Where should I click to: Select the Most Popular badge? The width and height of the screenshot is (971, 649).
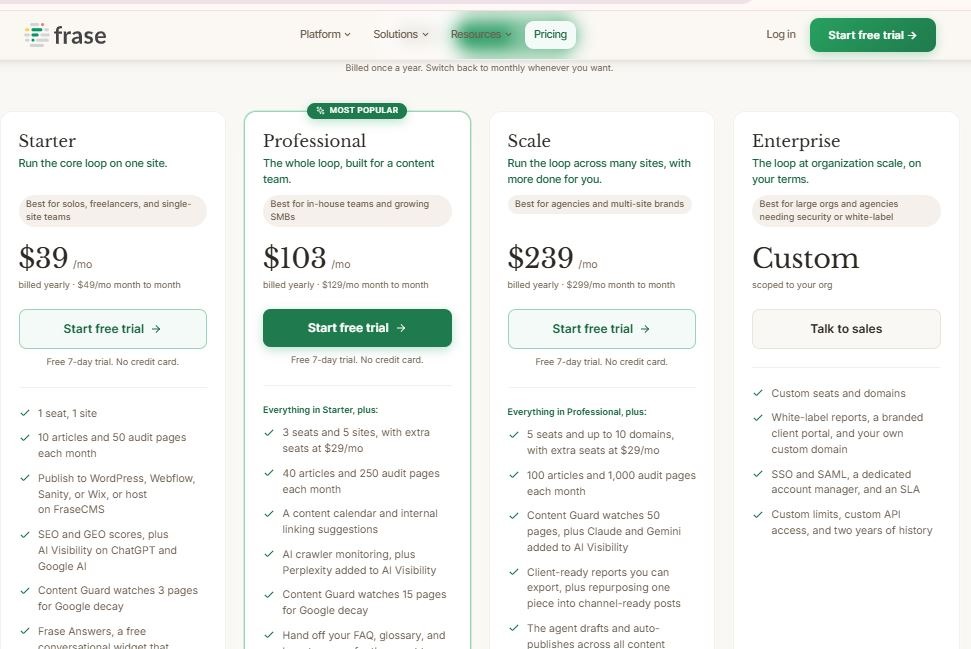[357, 110]
